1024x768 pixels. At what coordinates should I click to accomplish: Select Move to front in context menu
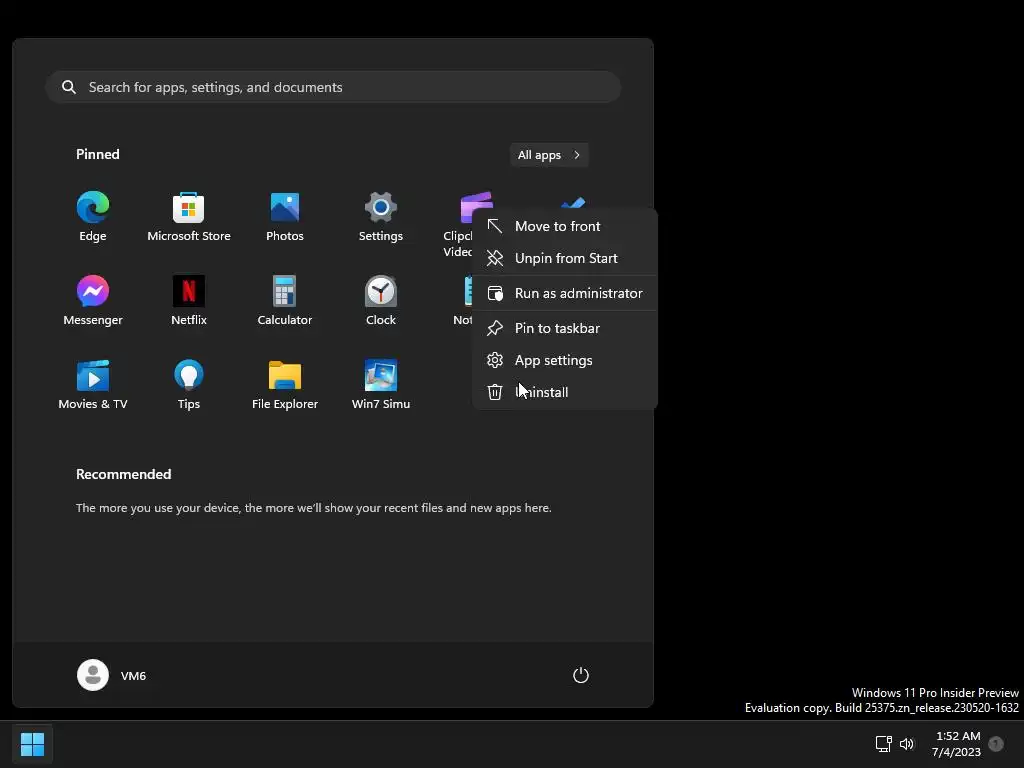[x=565, y=226]
